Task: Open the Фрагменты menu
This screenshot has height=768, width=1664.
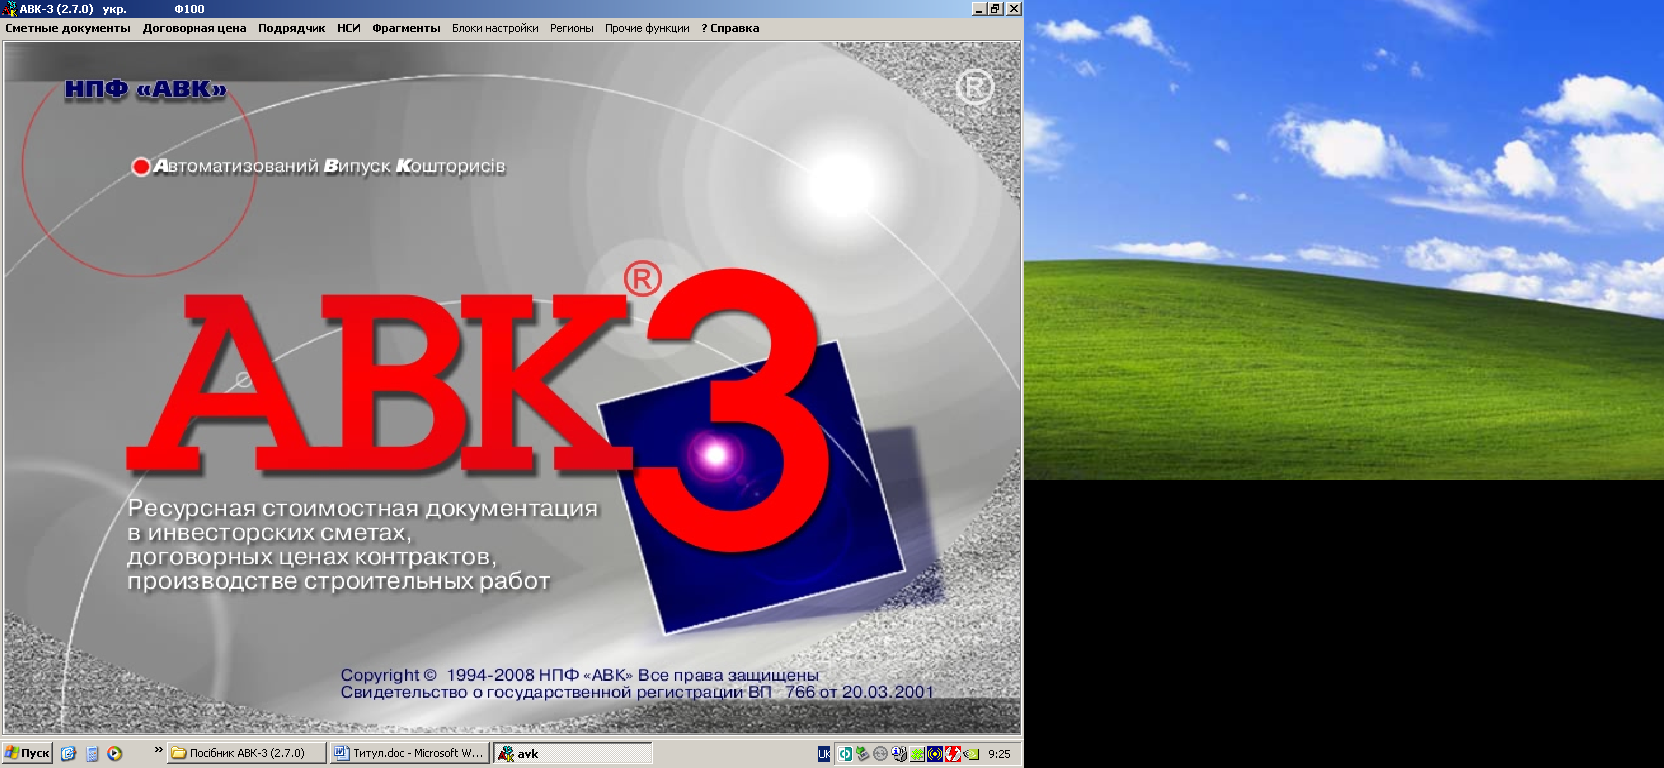Action: [406, 28]
